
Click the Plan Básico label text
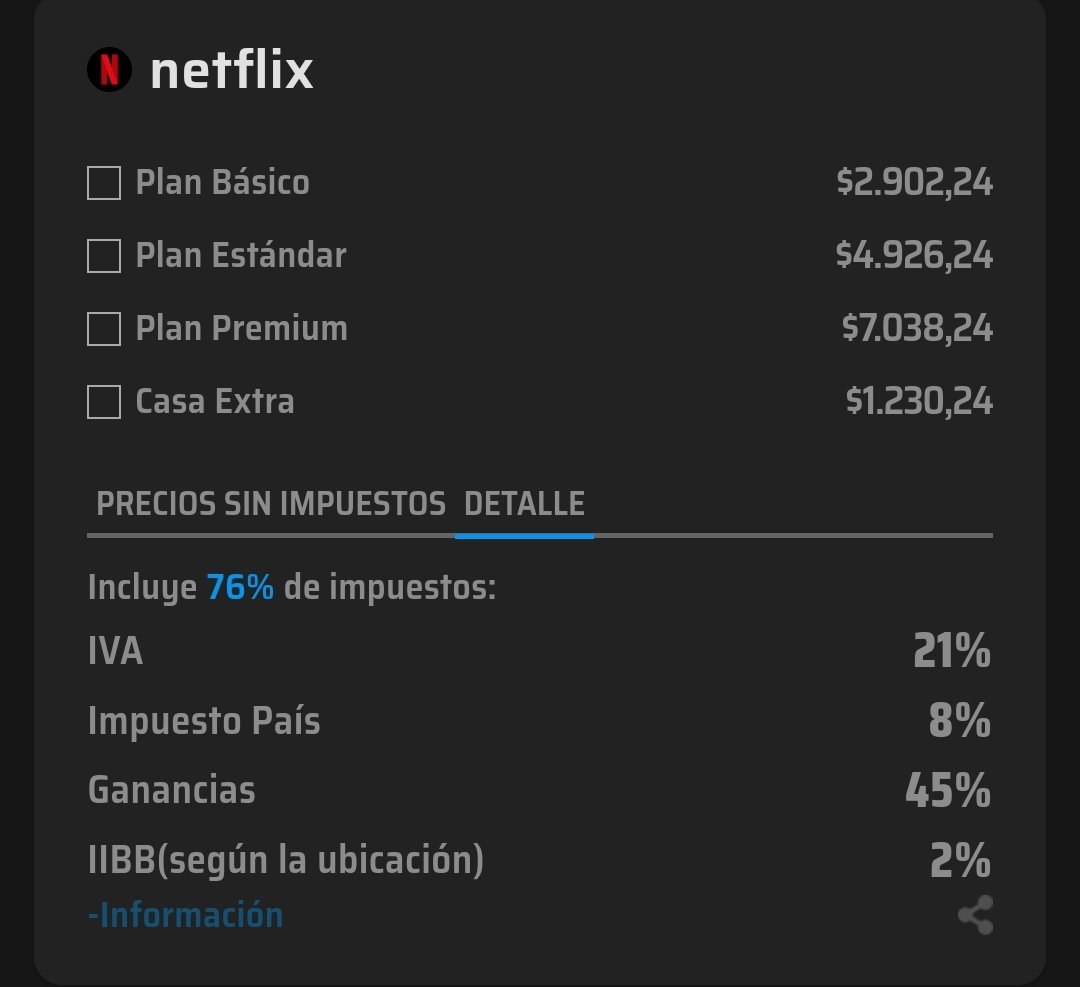pyautogui.click(x=221, y=183)
